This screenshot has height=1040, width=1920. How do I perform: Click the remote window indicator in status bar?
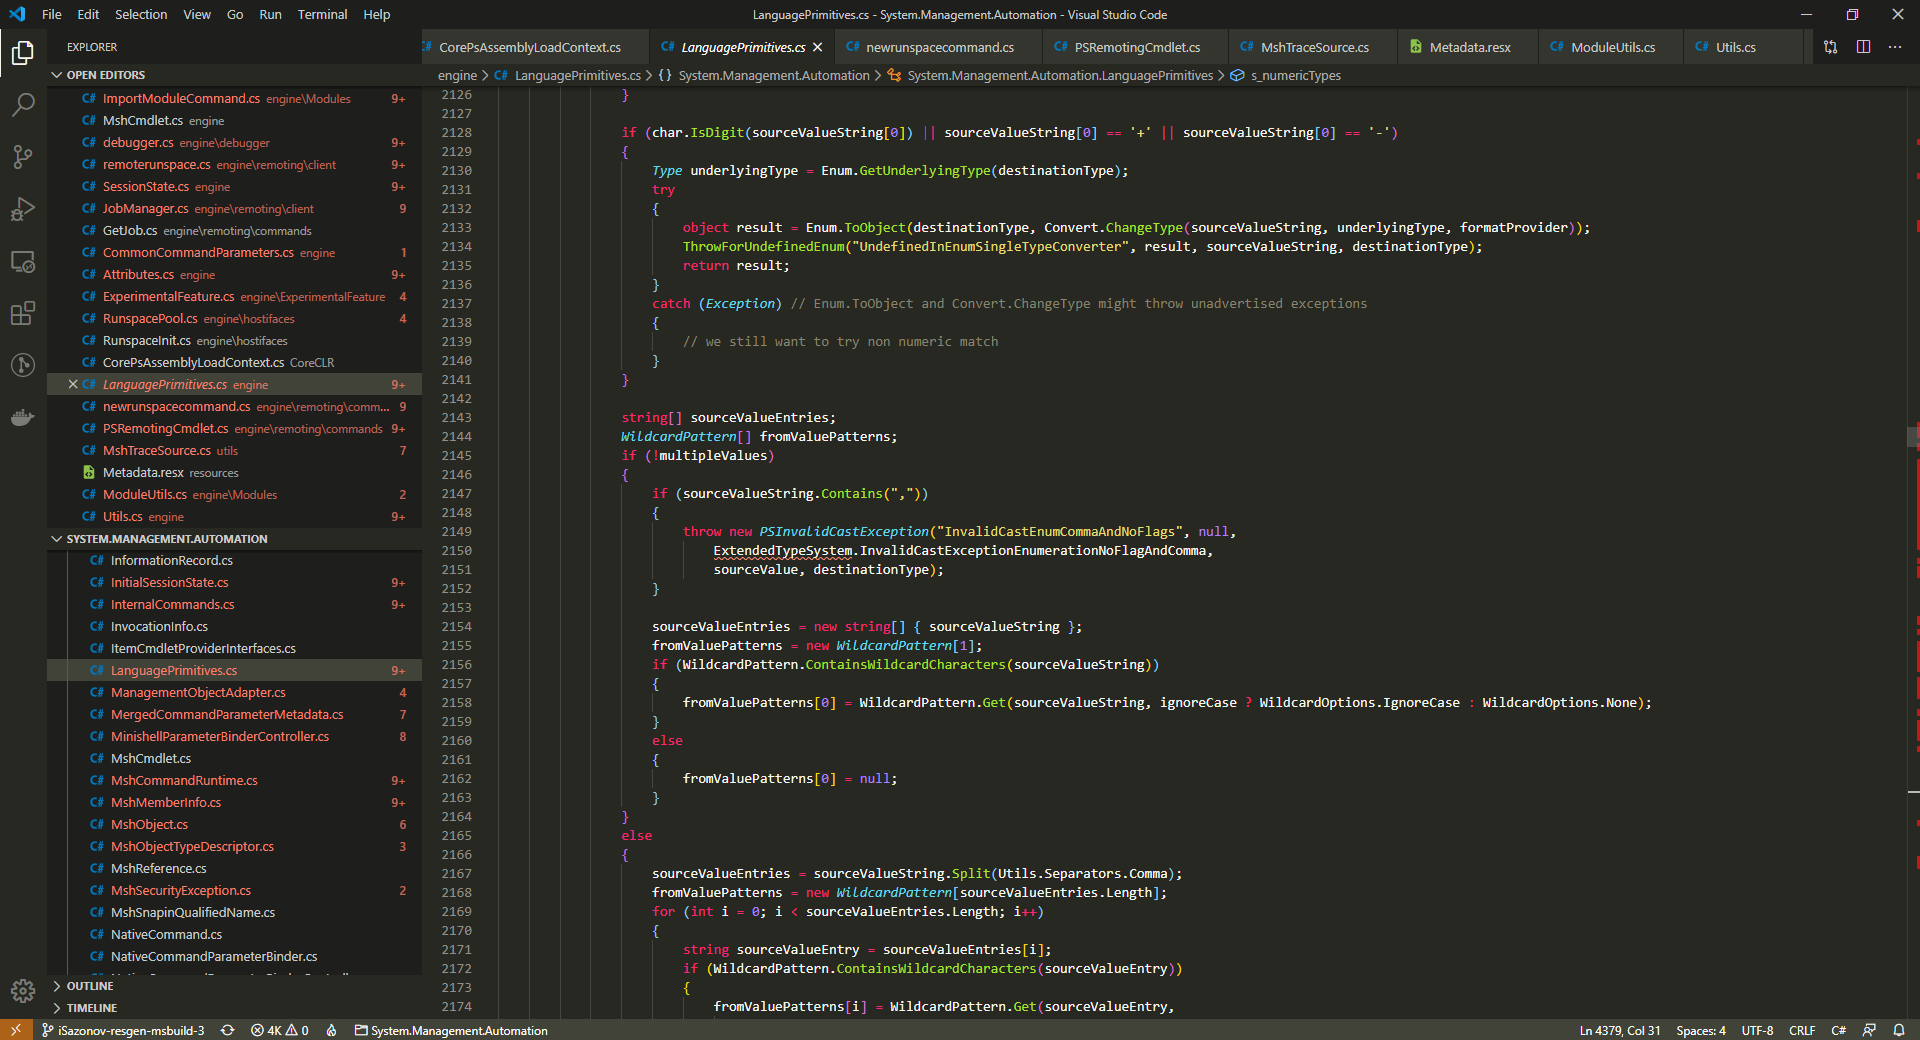(16, 1030)
